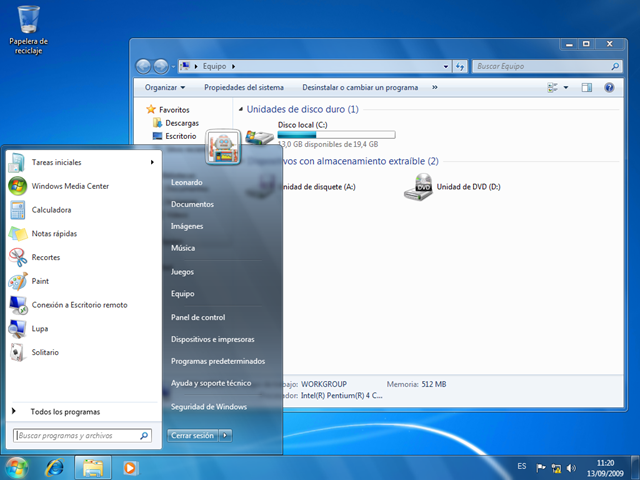This screenshot has width=640, height=480.
Task: Click the Windows Start orb
Action: [16, 468]
